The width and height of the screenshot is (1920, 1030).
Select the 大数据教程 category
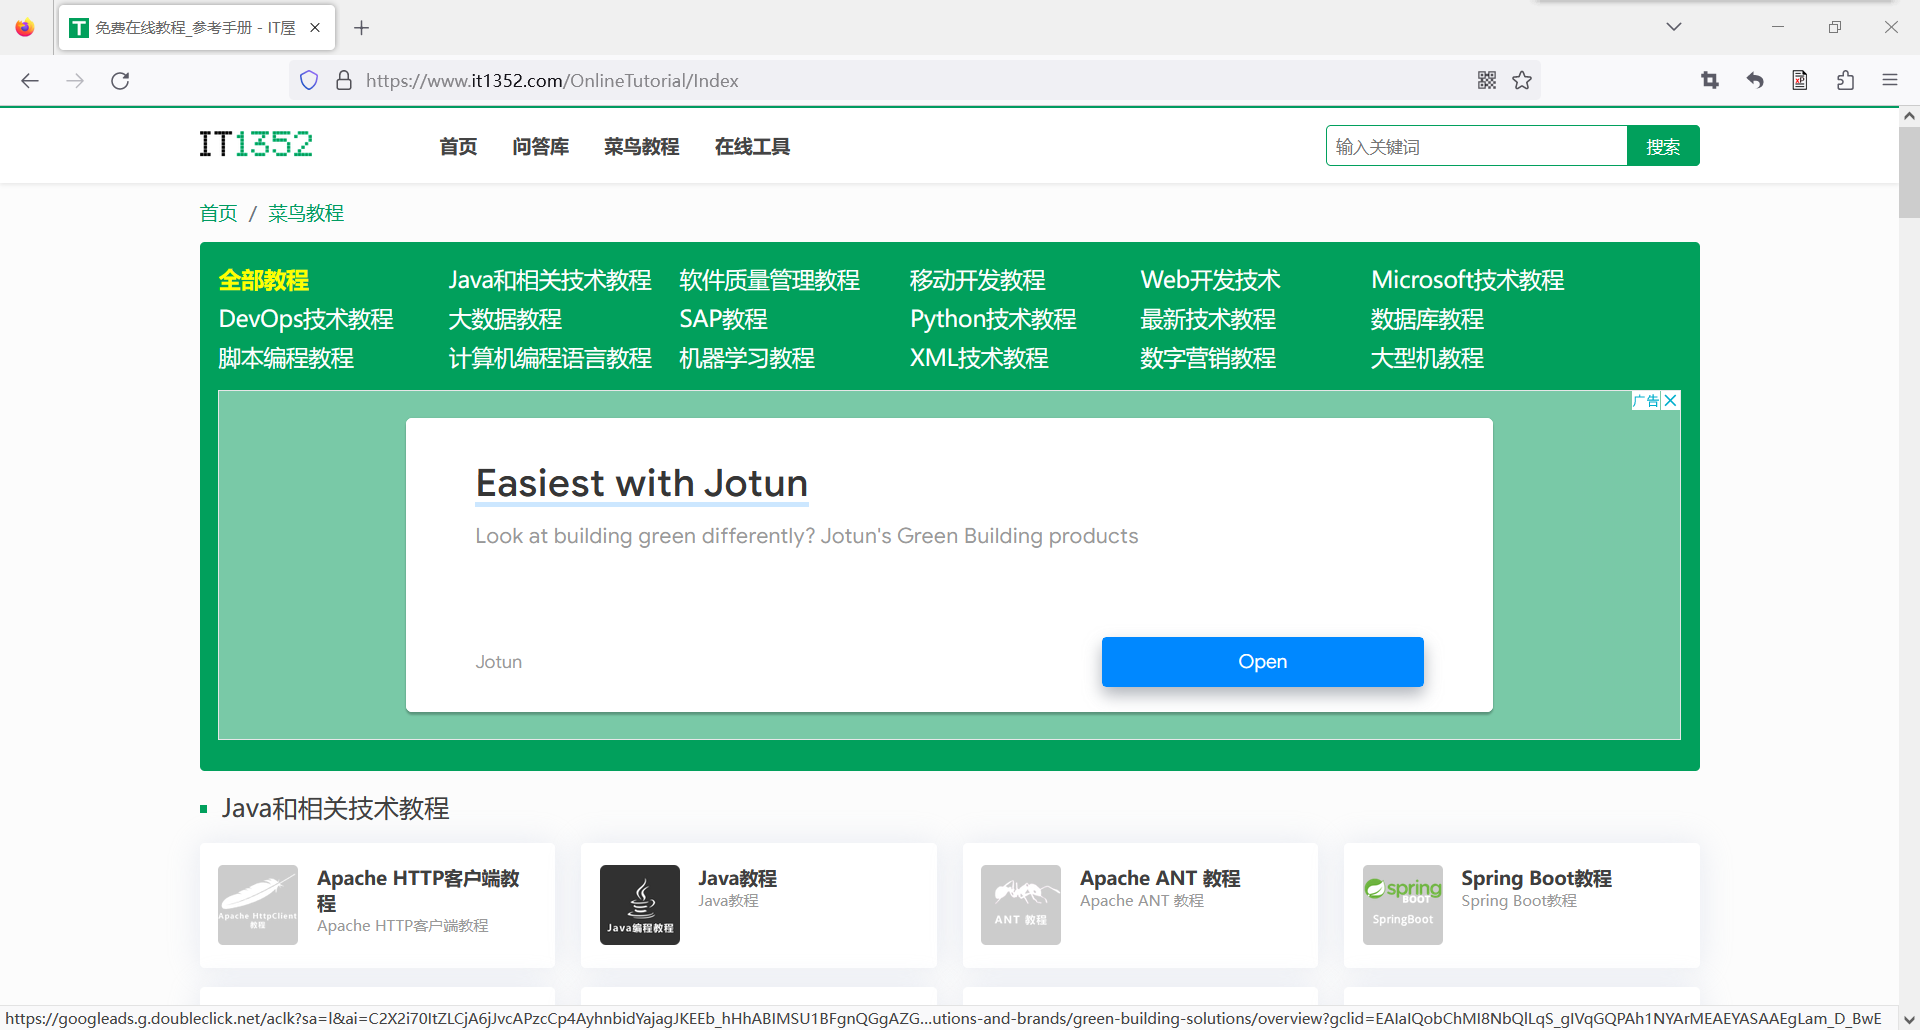[506, 319]
